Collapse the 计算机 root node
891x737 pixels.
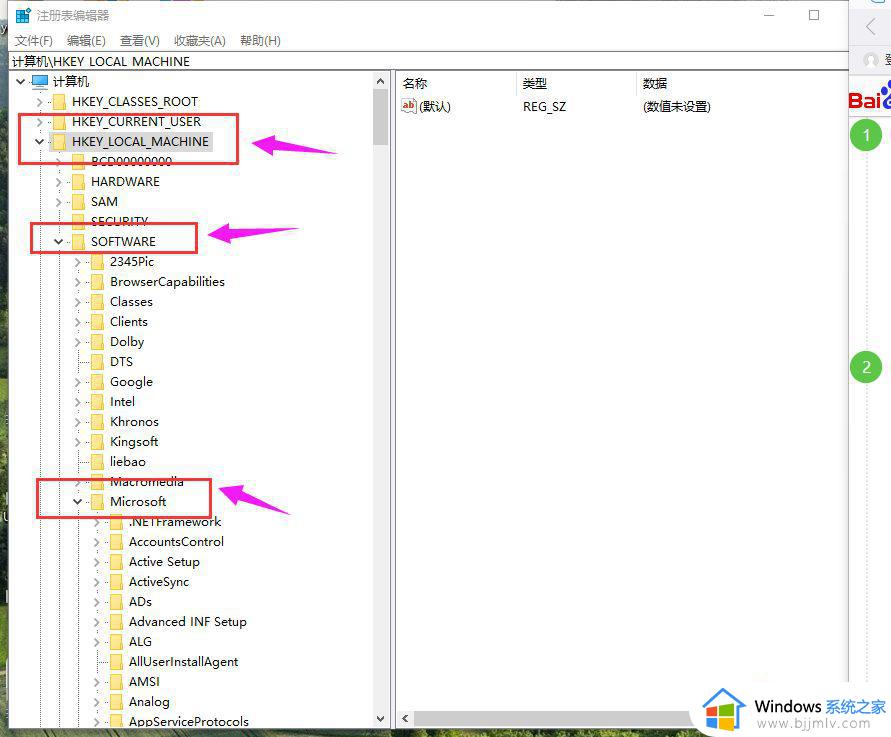coord(20,82)
